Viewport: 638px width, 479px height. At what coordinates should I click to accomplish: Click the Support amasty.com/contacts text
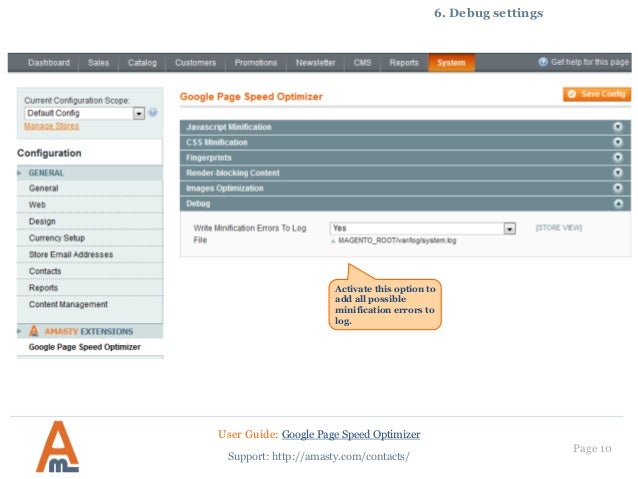click(319, 457)
